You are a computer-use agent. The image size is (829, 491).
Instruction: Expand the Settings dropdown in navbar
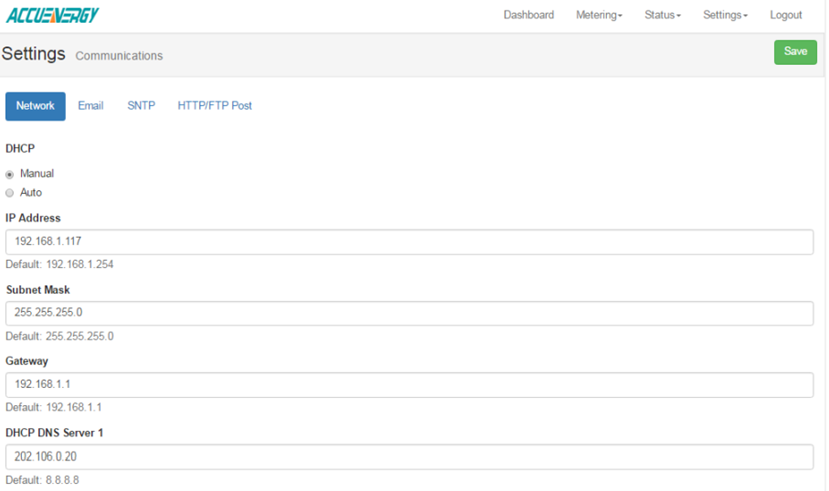tap(725, 15)
